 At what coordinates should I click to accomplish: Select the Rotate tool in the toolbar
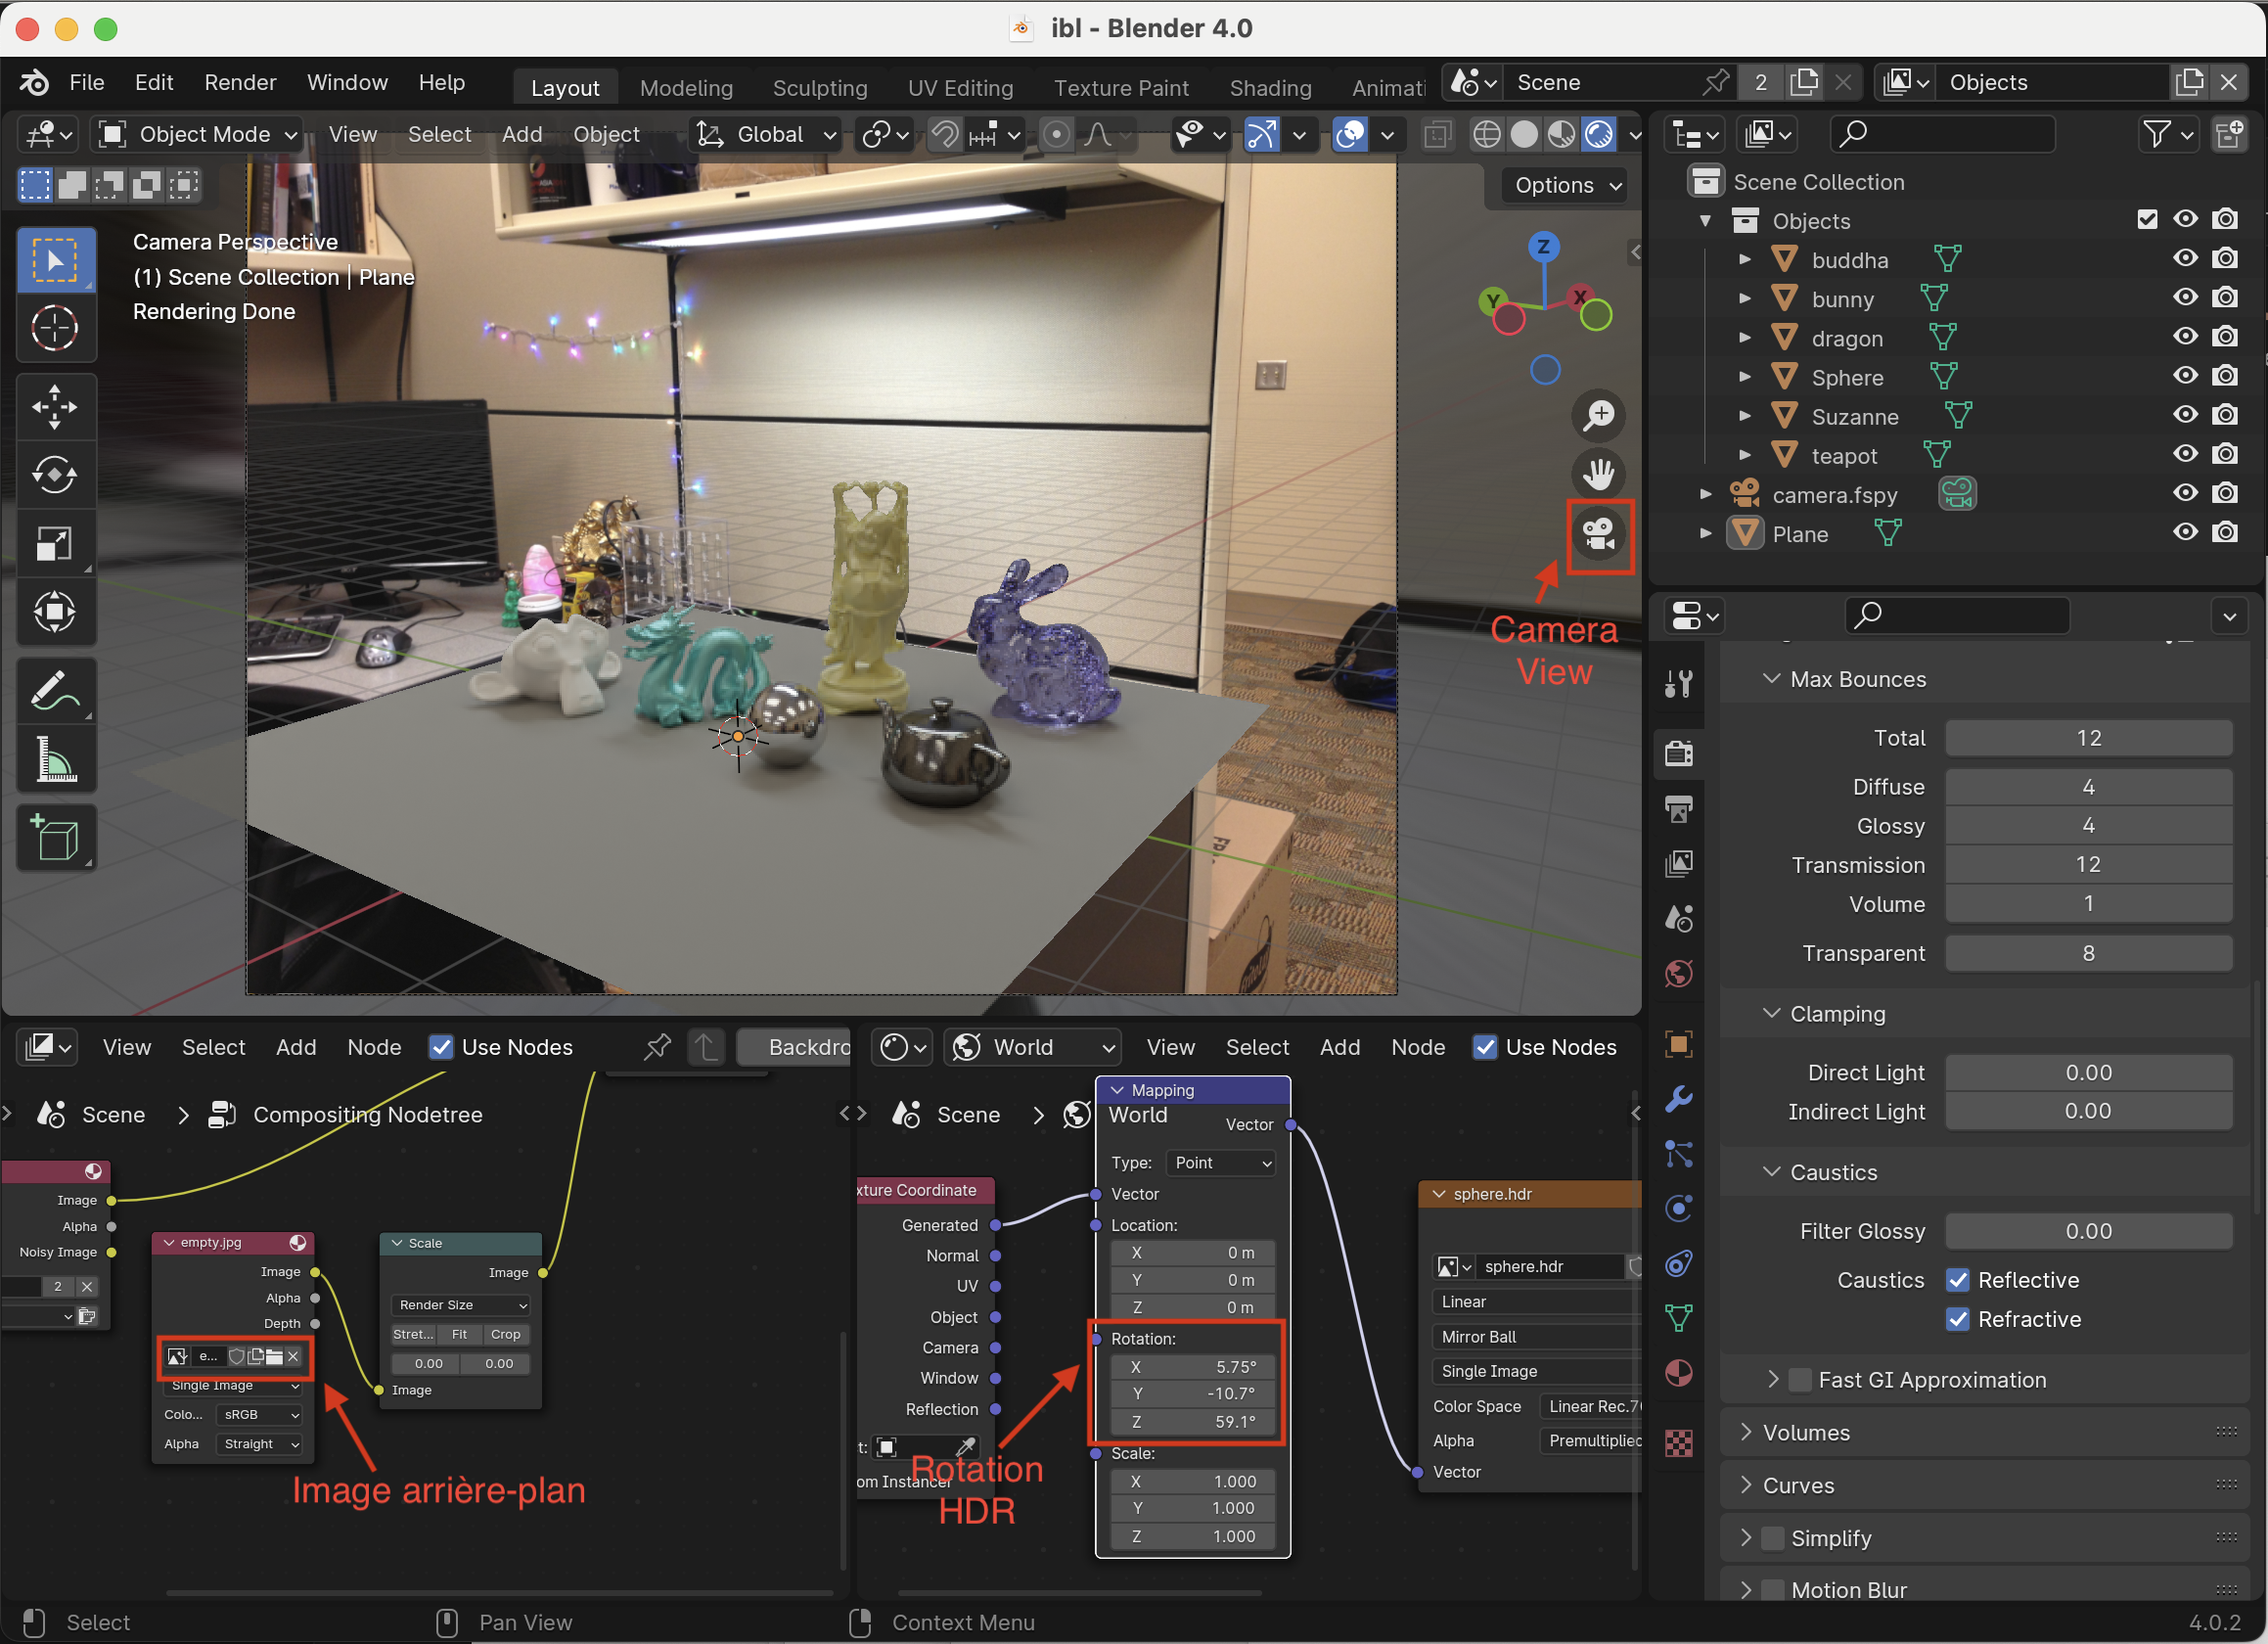pyautogui.click(x=55, y=475)
